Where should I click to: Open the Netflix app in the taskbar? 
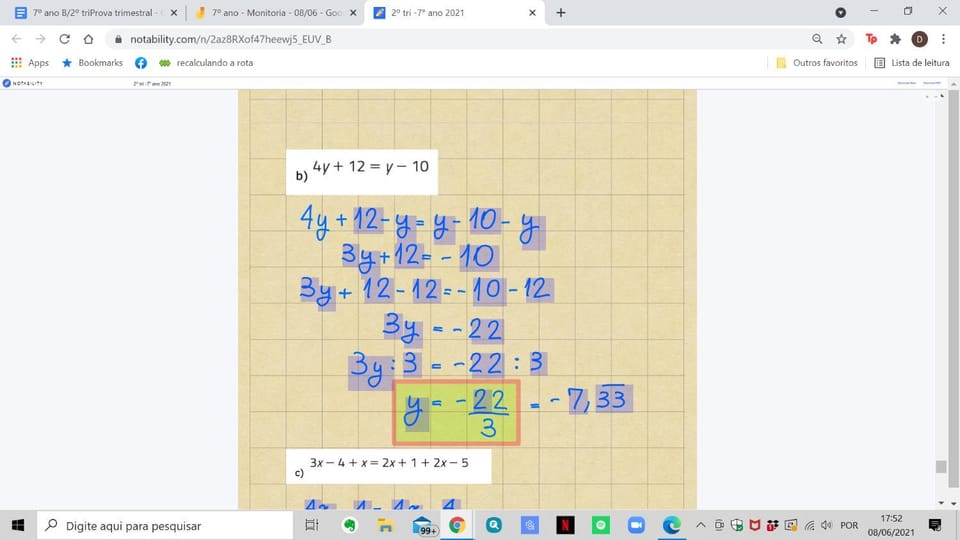pyautogui.click(x=565, y=525)
